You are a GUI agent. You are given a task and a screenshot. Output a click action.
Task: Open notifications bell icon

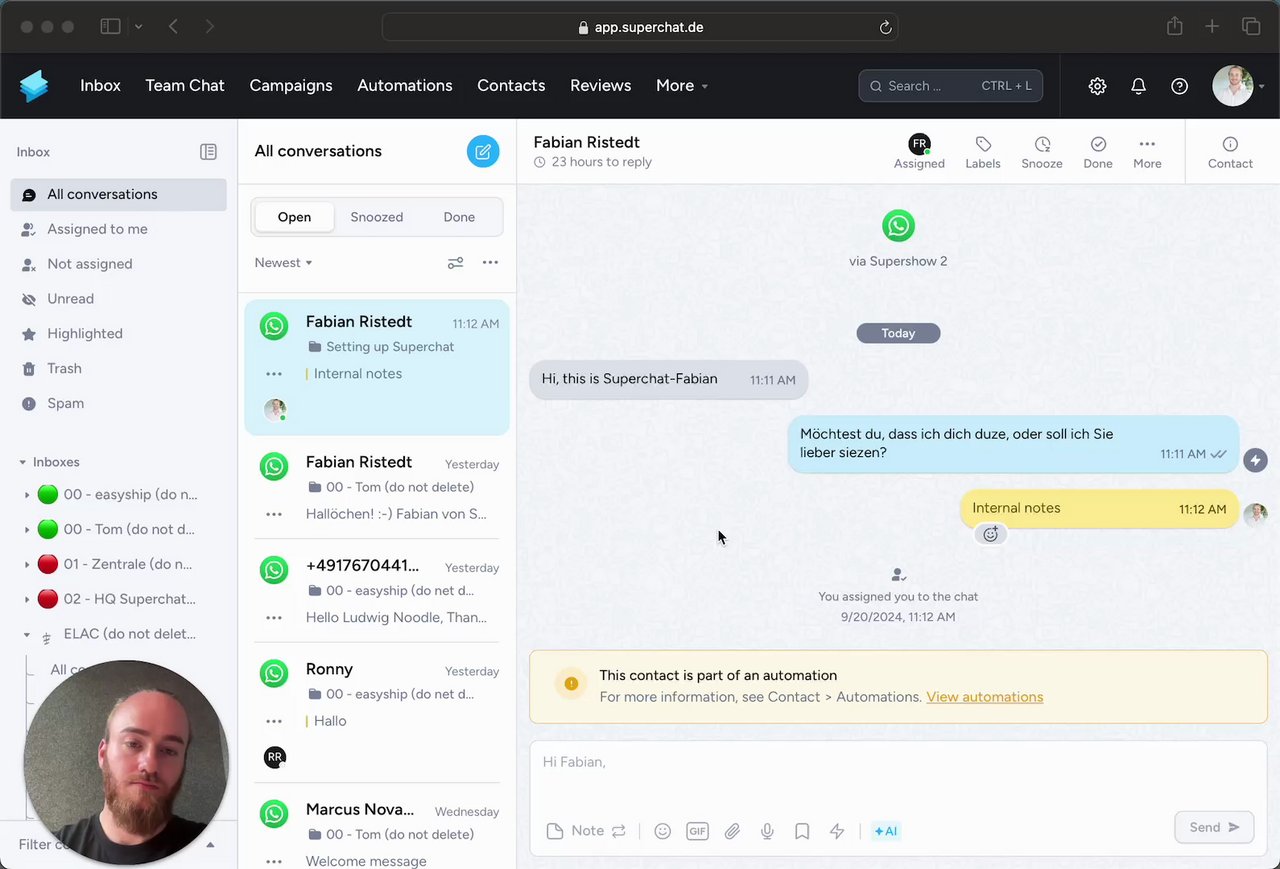1138,86
